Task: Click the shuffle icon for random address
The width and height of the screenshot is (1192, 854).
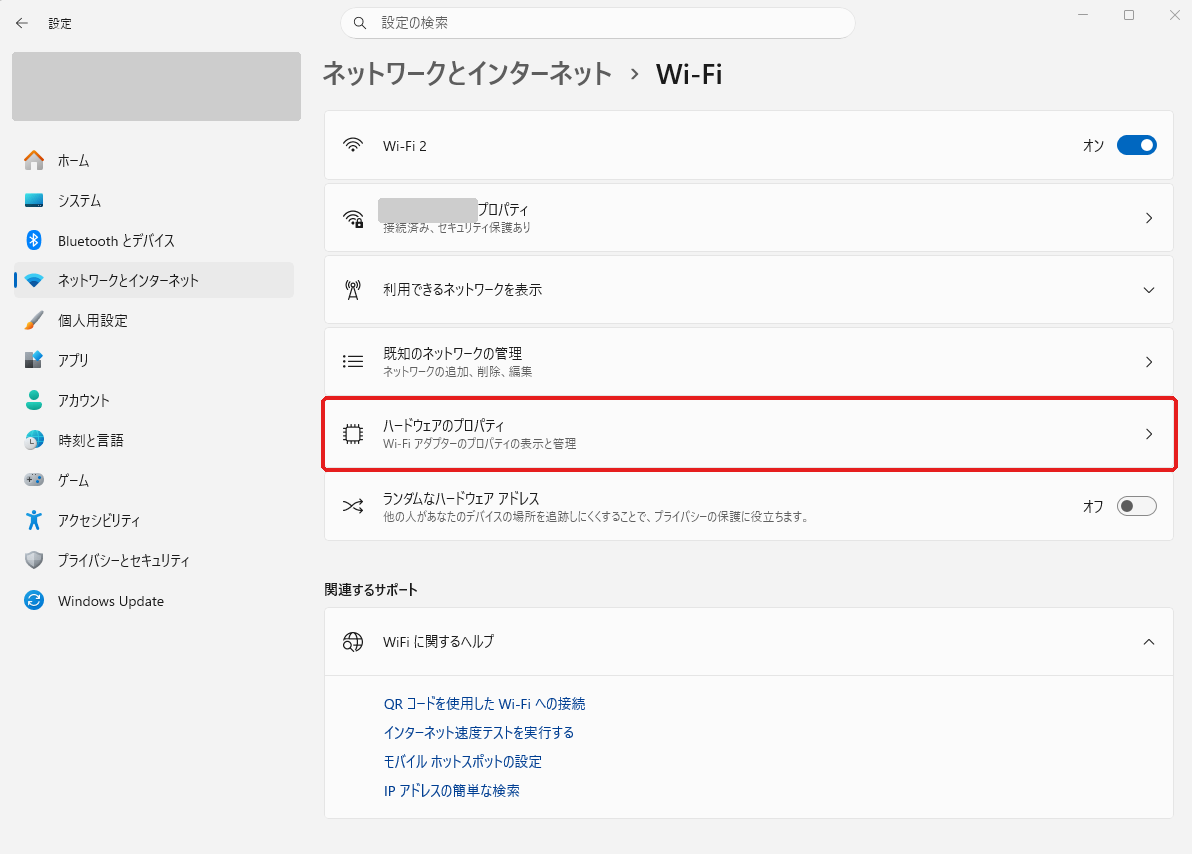Action: click(x=353, y=506)
